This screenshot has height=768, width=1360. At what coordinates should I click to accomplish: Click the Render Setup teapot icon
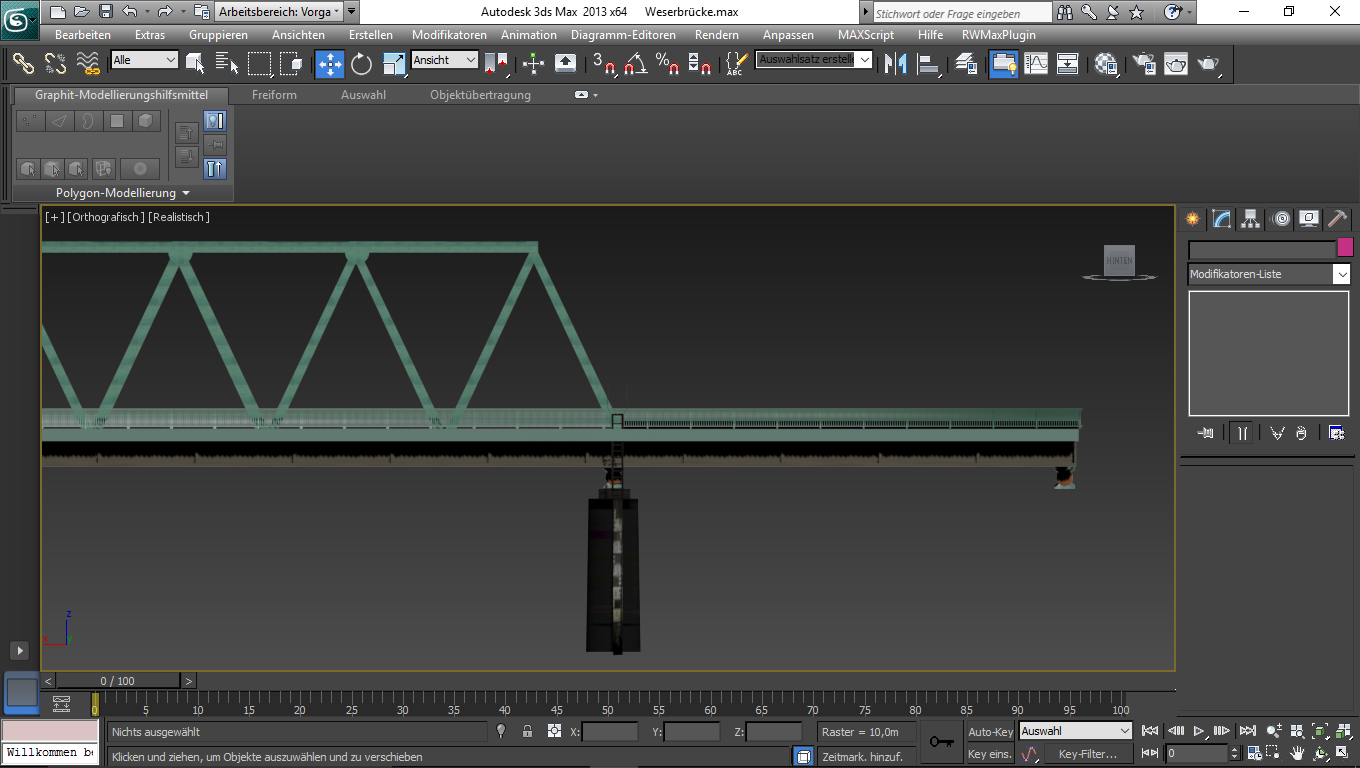tap(1143, 64)
